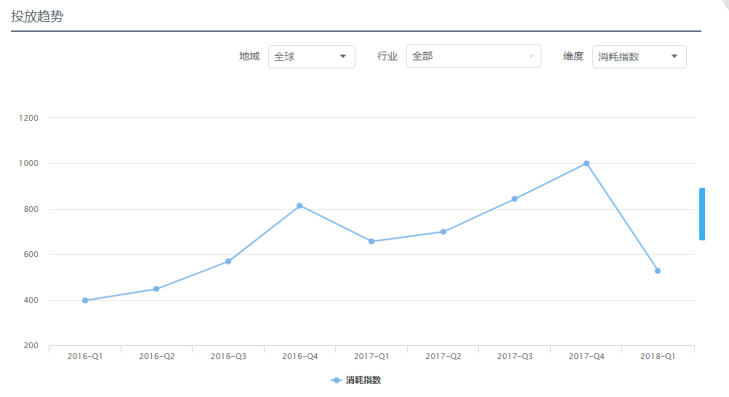Click the 行业 filter label
Viewport: 729px width, 397px height.
387,57
